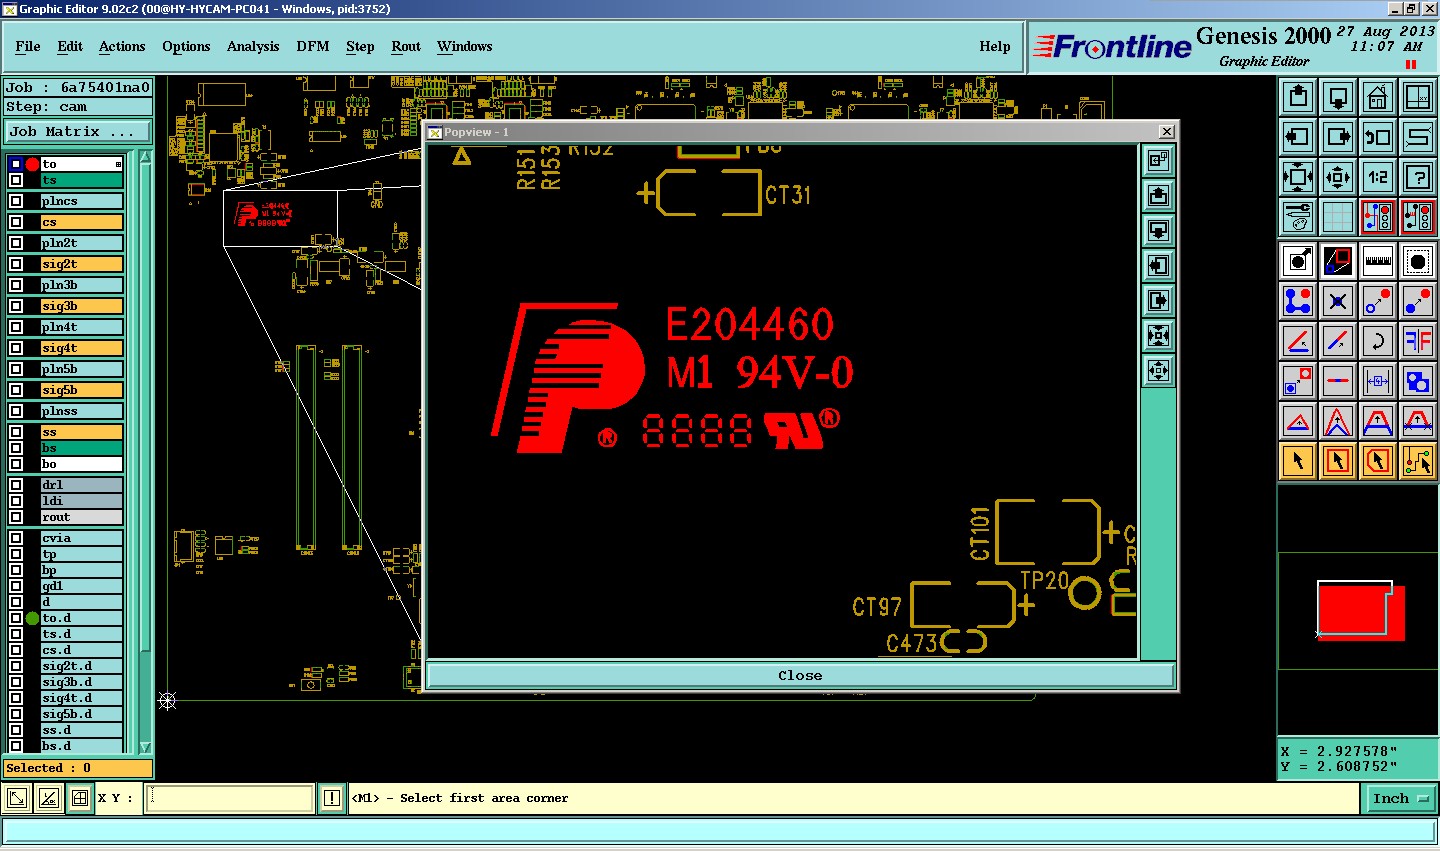1440x851 pixels.
Task: Select the sig4t.d layer name
Action: click(x=81, y=698)
